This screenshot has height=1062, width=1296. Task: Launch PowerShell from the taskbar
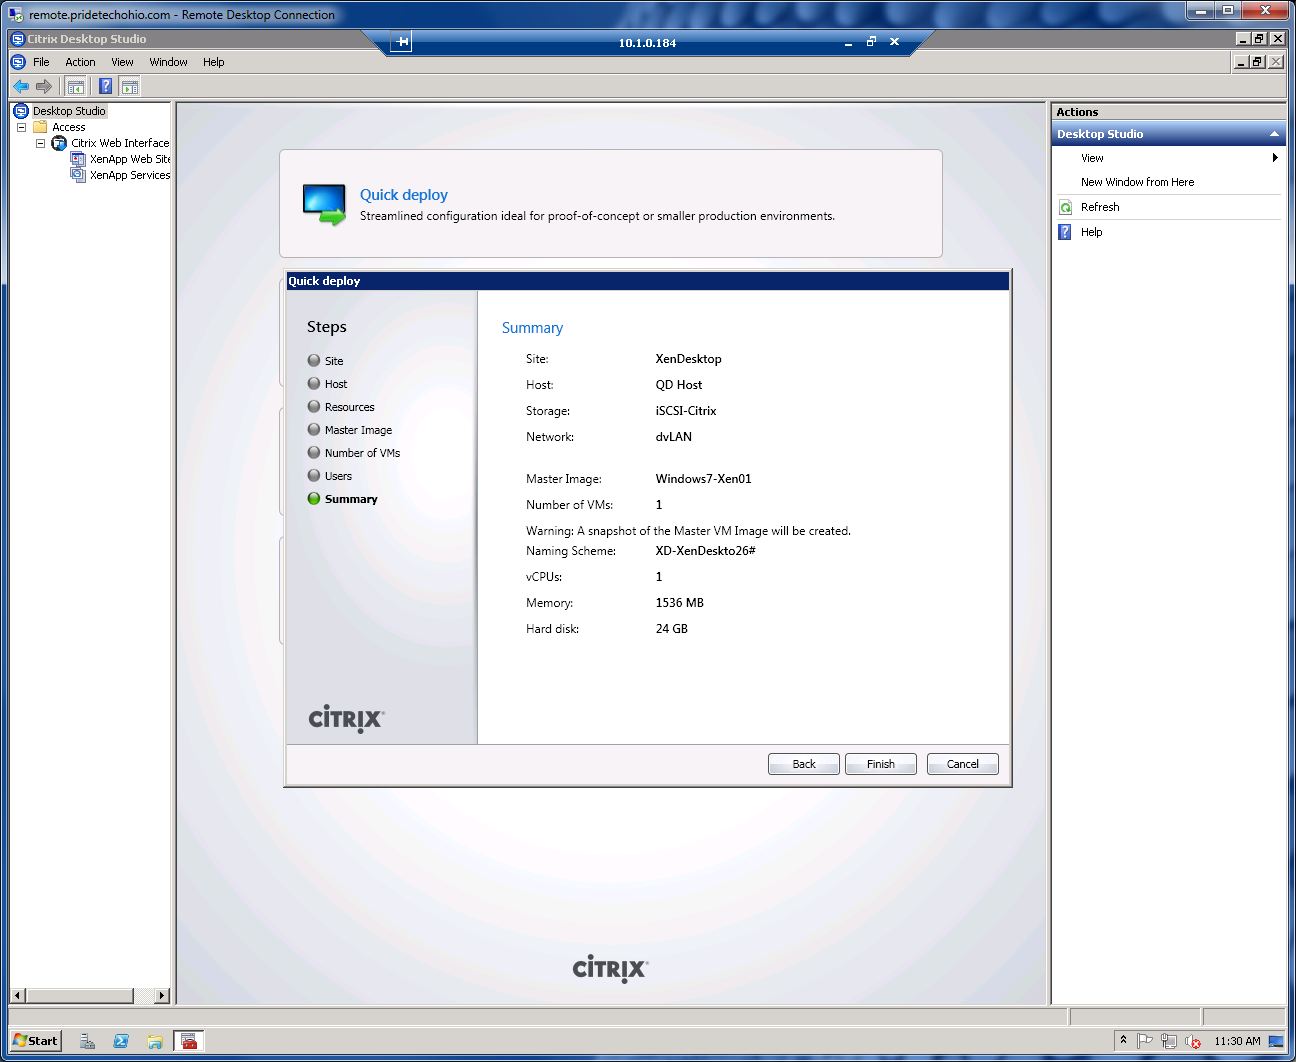(121, 1041)
